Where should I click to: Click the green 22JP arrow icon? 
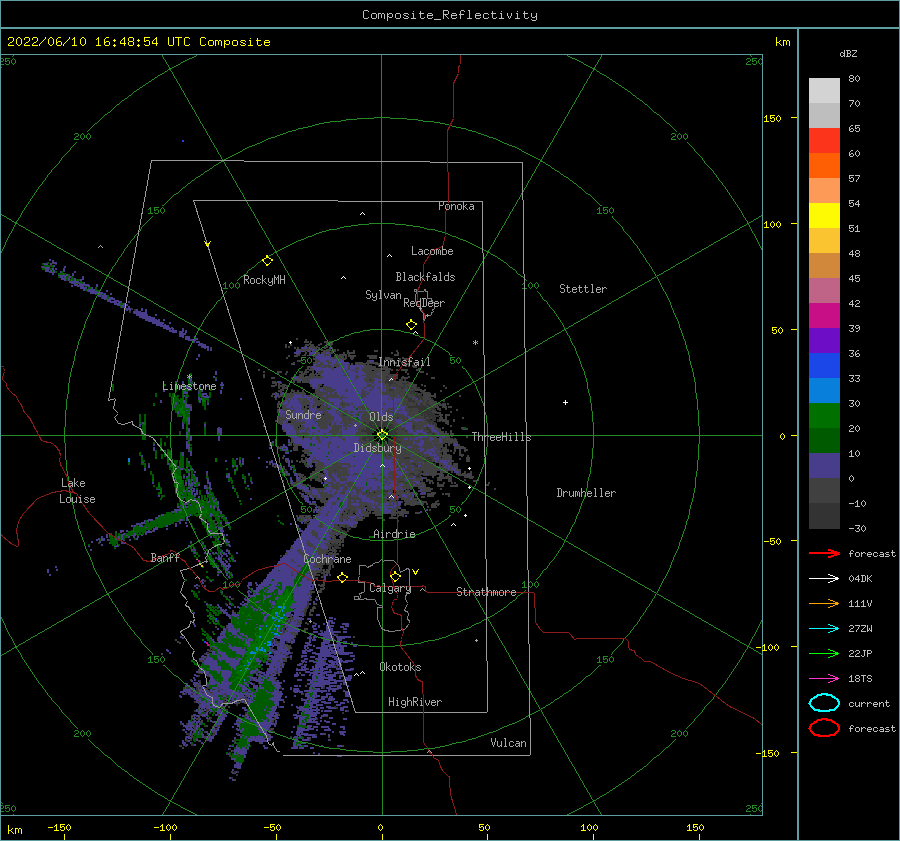[x=824, y=653]
